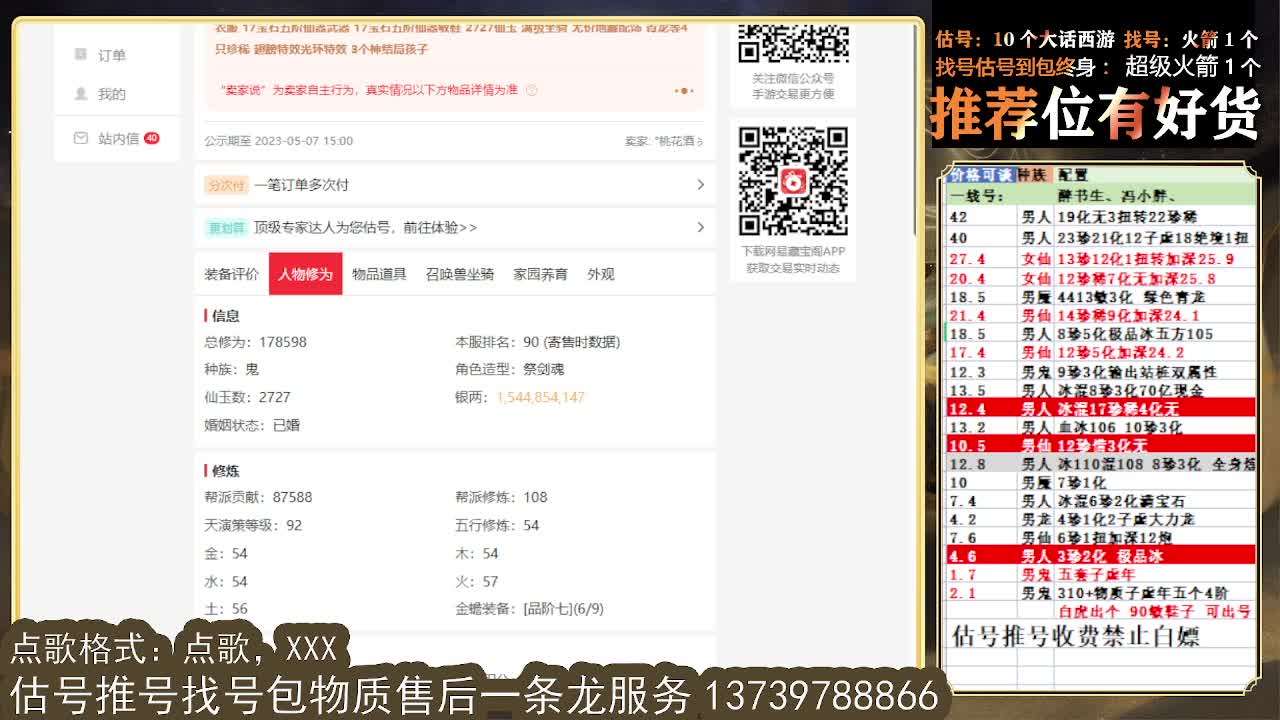Click the 微信公众号 QR code

pos(793,45)
